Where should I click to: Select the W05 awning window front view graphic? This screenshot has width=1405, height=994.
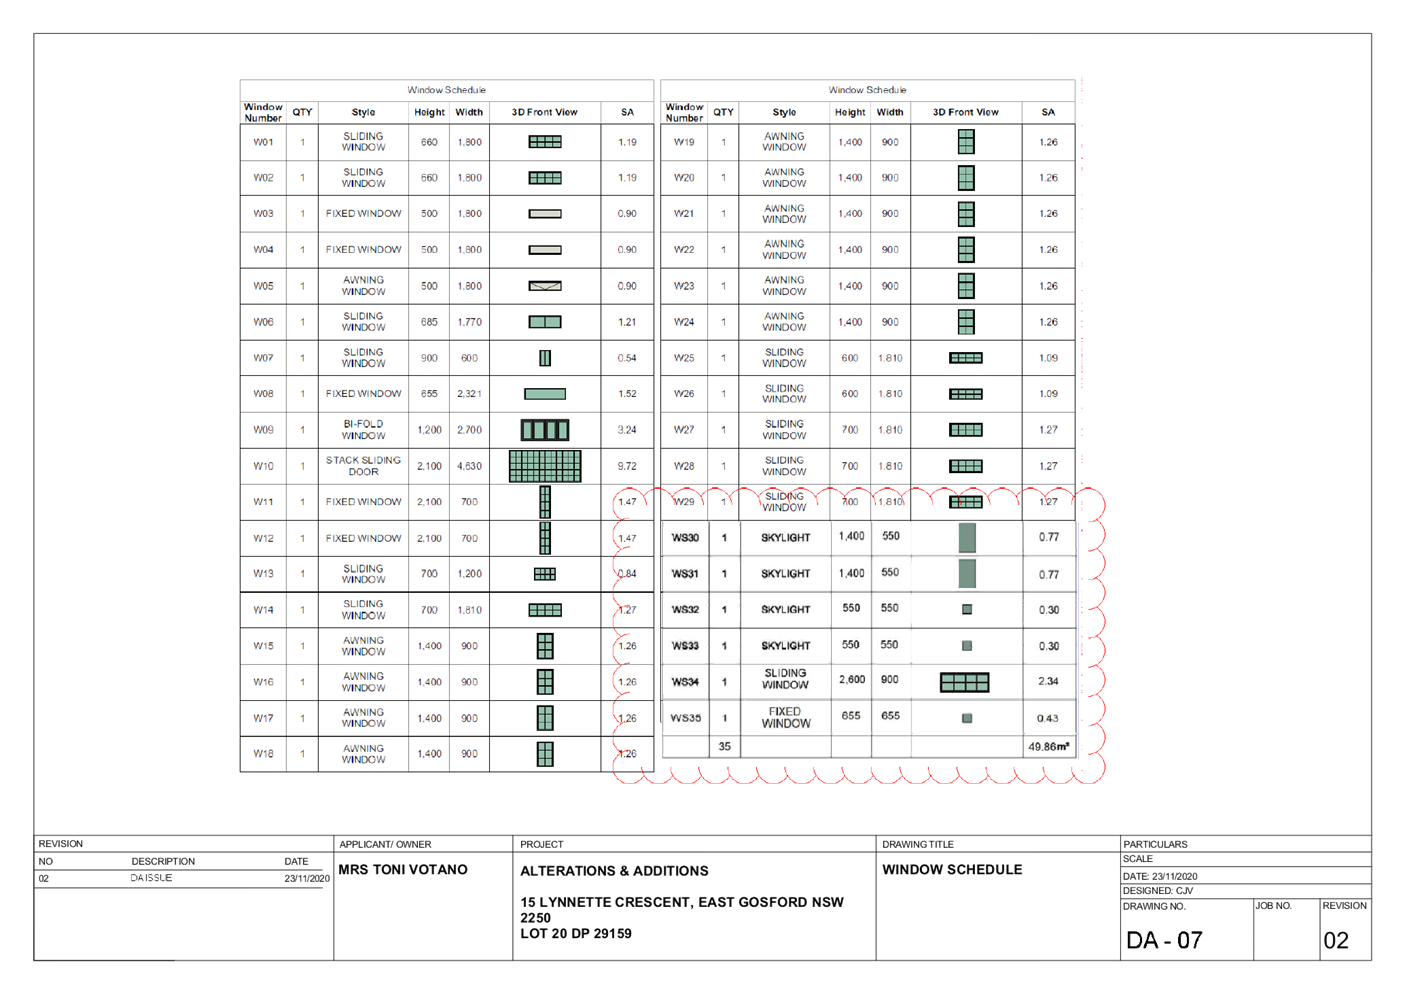[545, 286]
